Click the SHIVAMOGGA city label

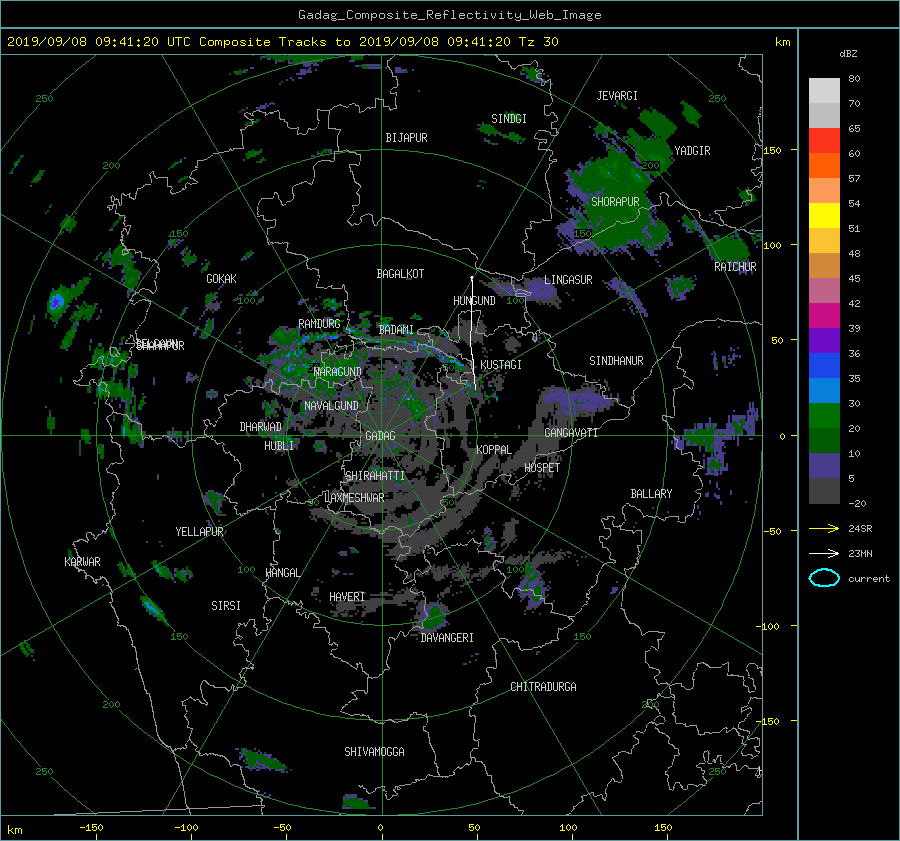click(x=374, y=752)
